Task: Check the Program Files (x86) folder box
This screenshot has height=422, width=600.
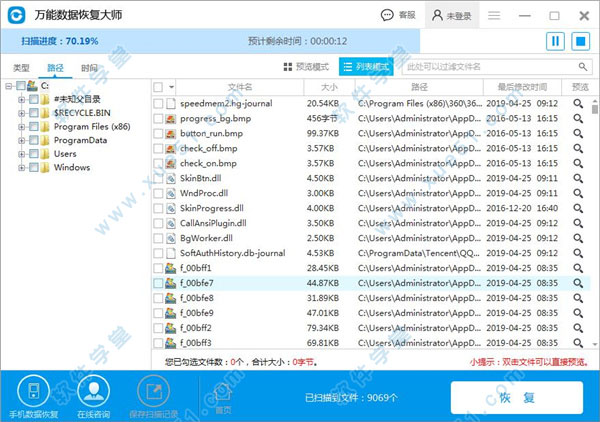Action: coord(34,127)
